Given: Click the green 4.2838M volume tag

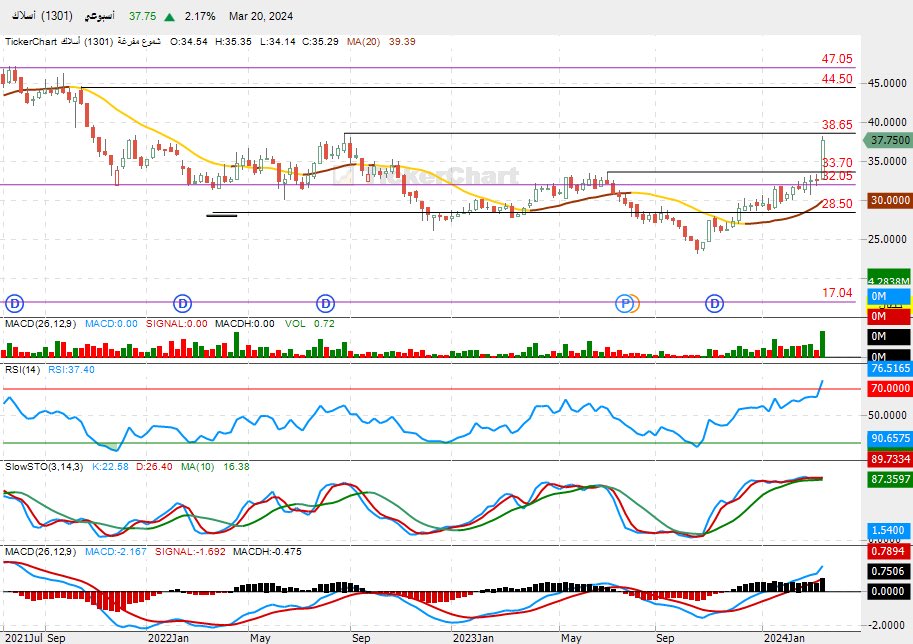Looking at the screenshot, I should (889, 278).
